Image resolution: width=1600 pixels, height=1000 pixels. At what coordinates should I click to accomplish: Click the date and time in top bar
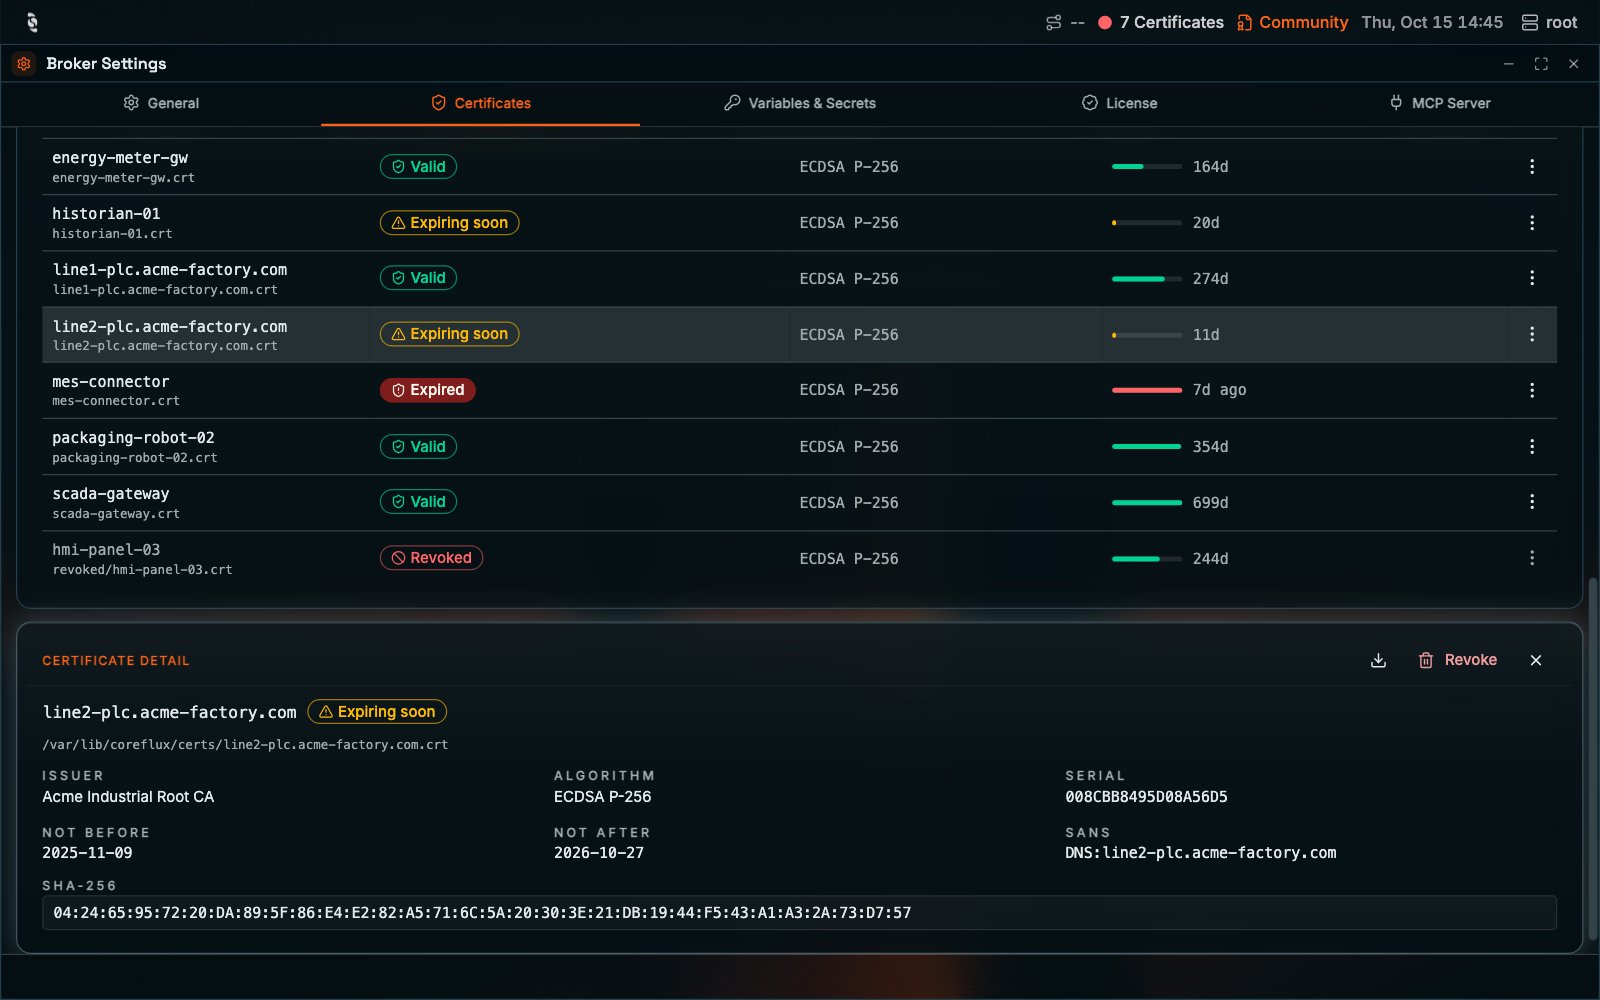[x=1432, y=22]
